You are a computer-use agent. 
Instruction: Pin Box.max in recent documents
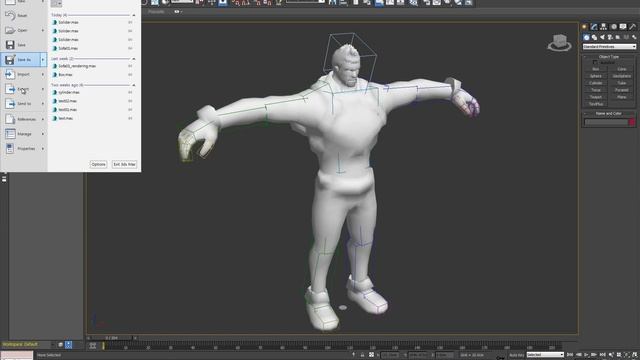[x=130, y=75]
